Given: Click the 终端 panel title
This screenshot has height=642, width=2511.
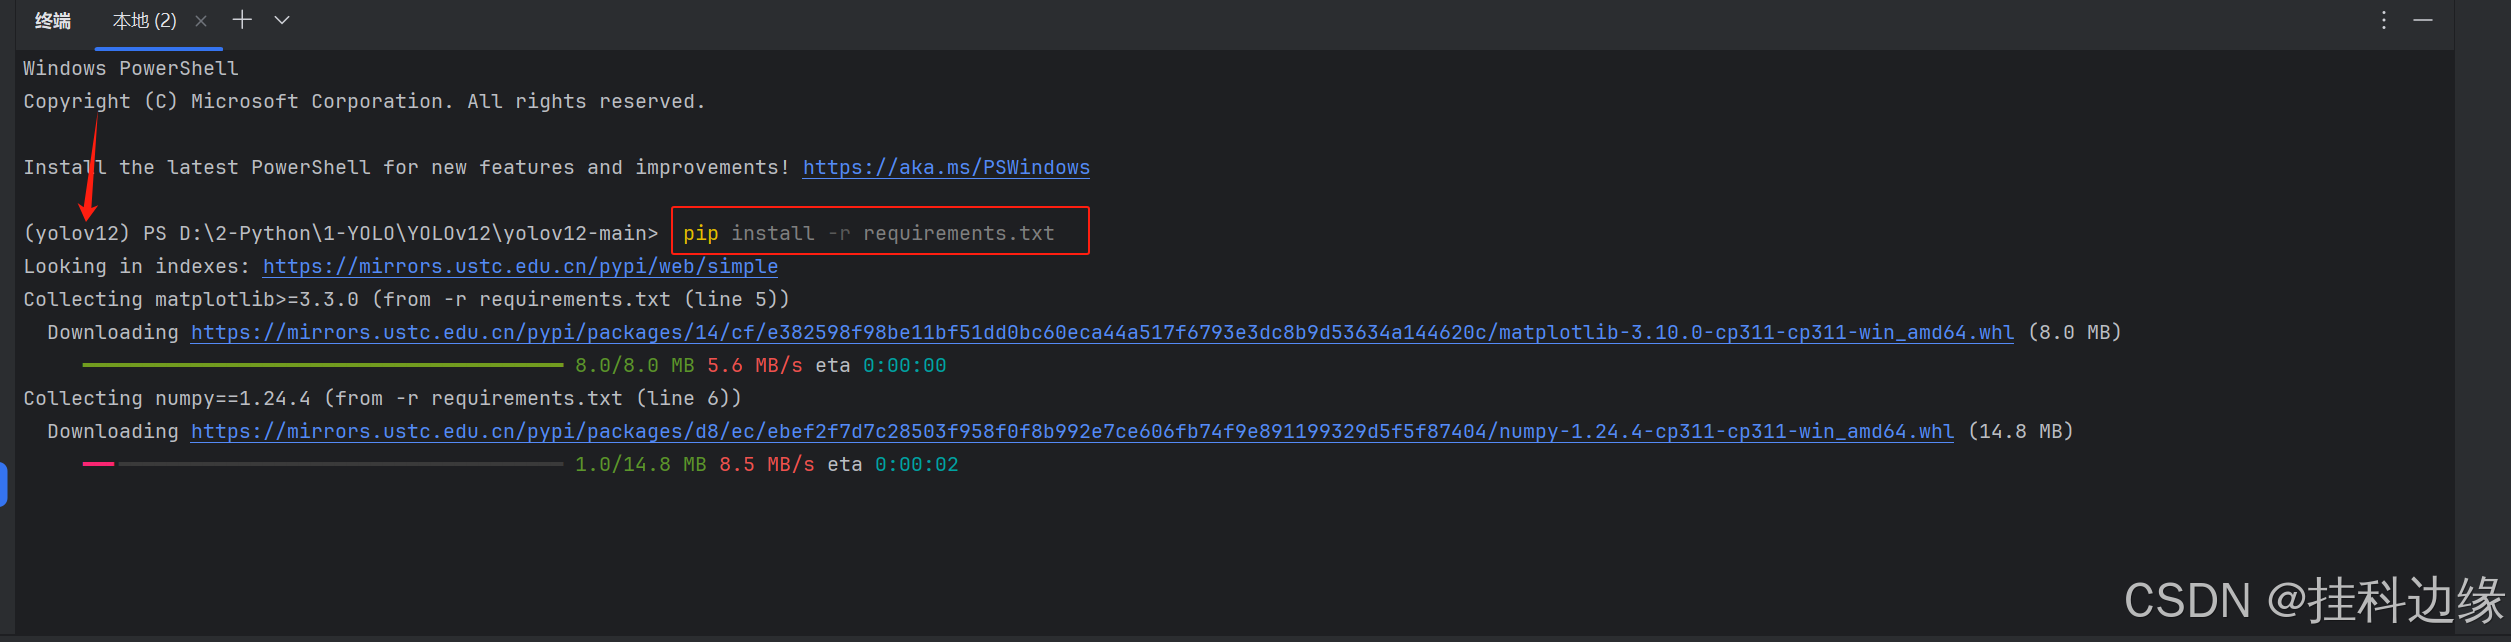Looking at the screenshot, I should click(x=52, y=21).
